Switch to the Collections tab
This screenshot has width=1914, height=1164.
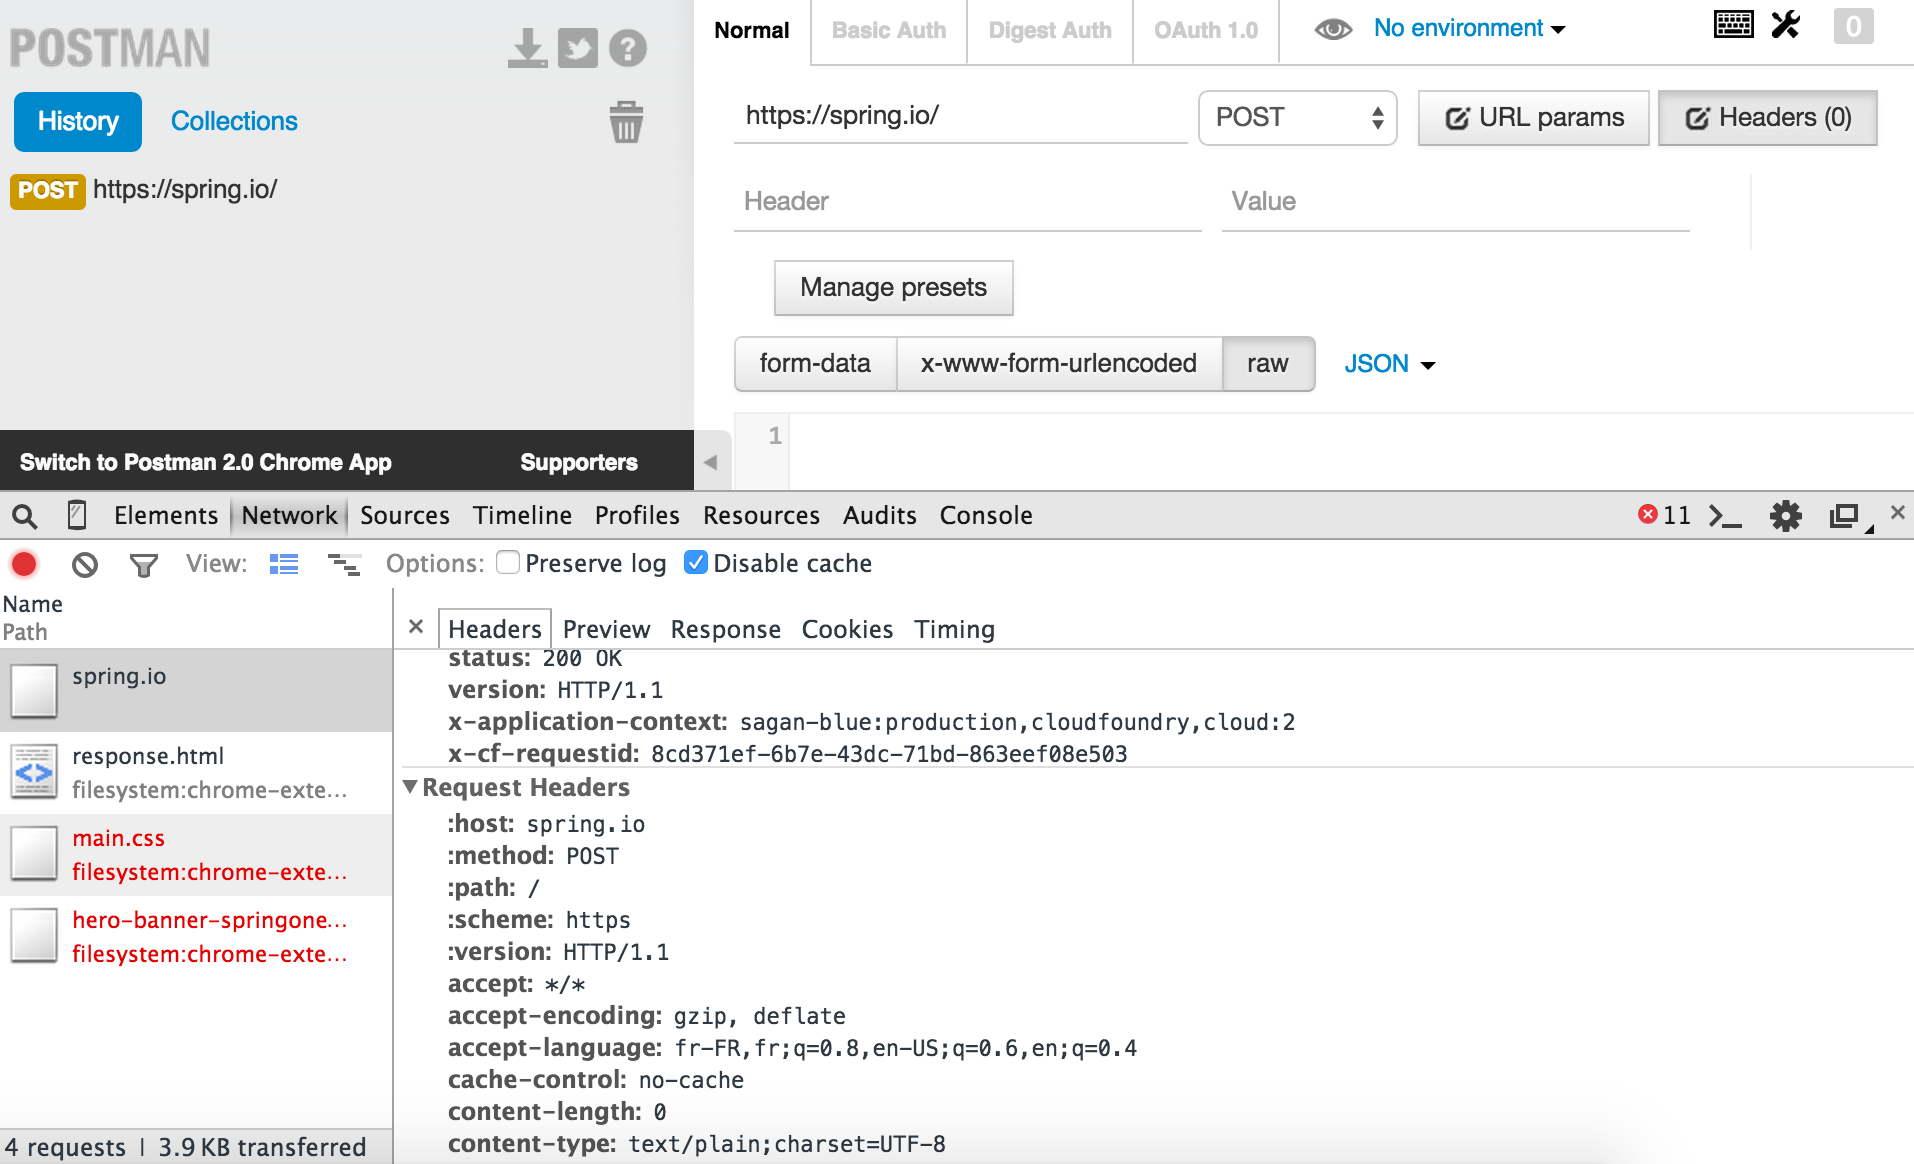click(234, 122)
